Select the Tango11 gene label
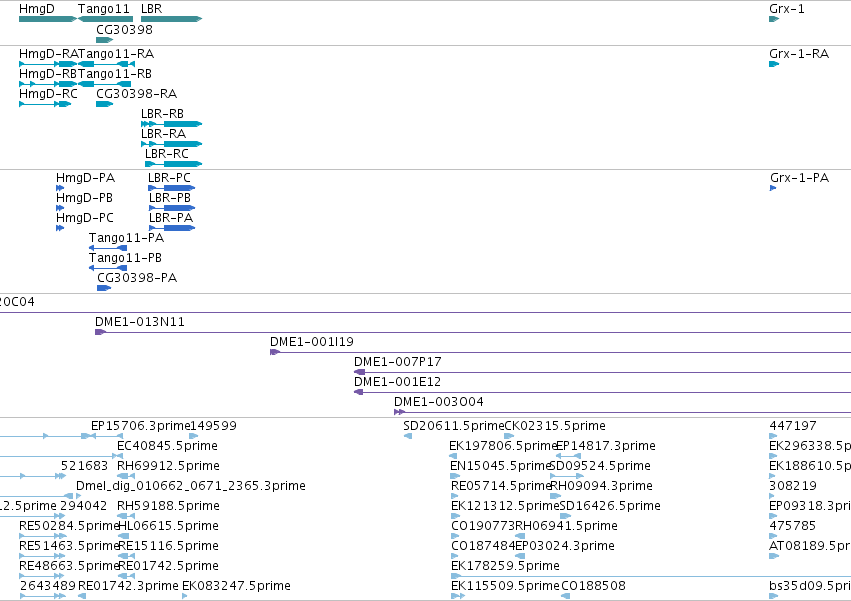The width and height of the screenshot is (851, 601). coord(104,9)
